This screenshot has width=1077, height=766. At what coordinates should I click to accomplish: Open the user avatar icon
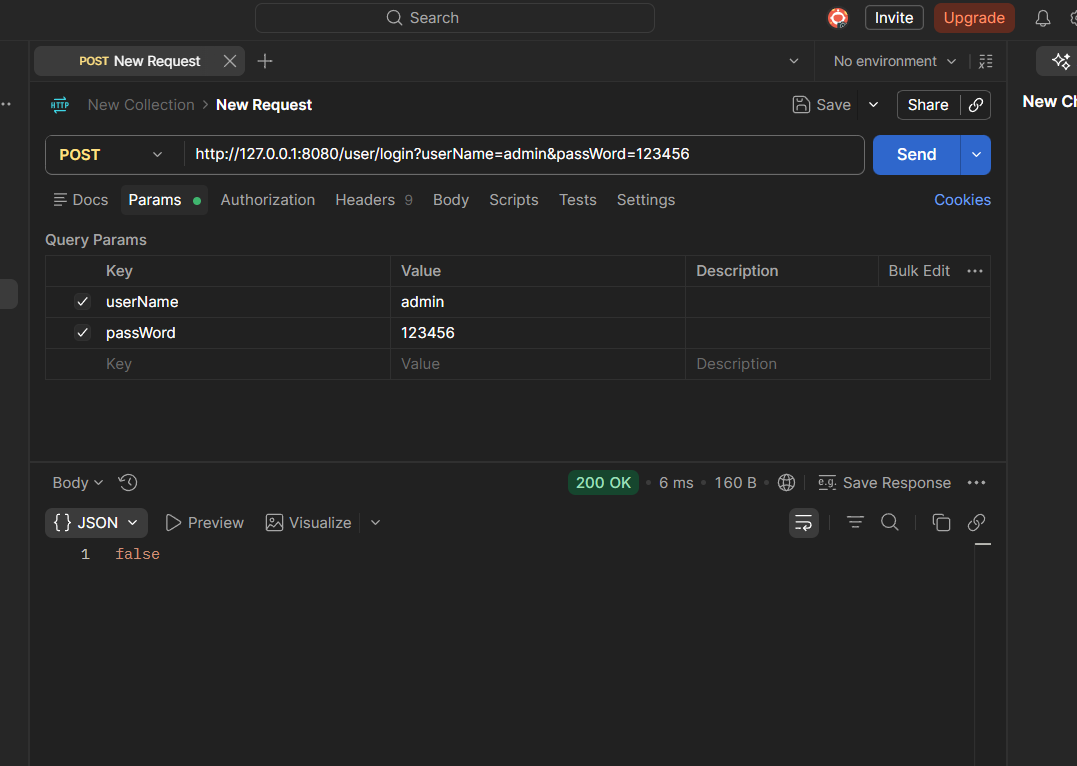tap(838, 18)
